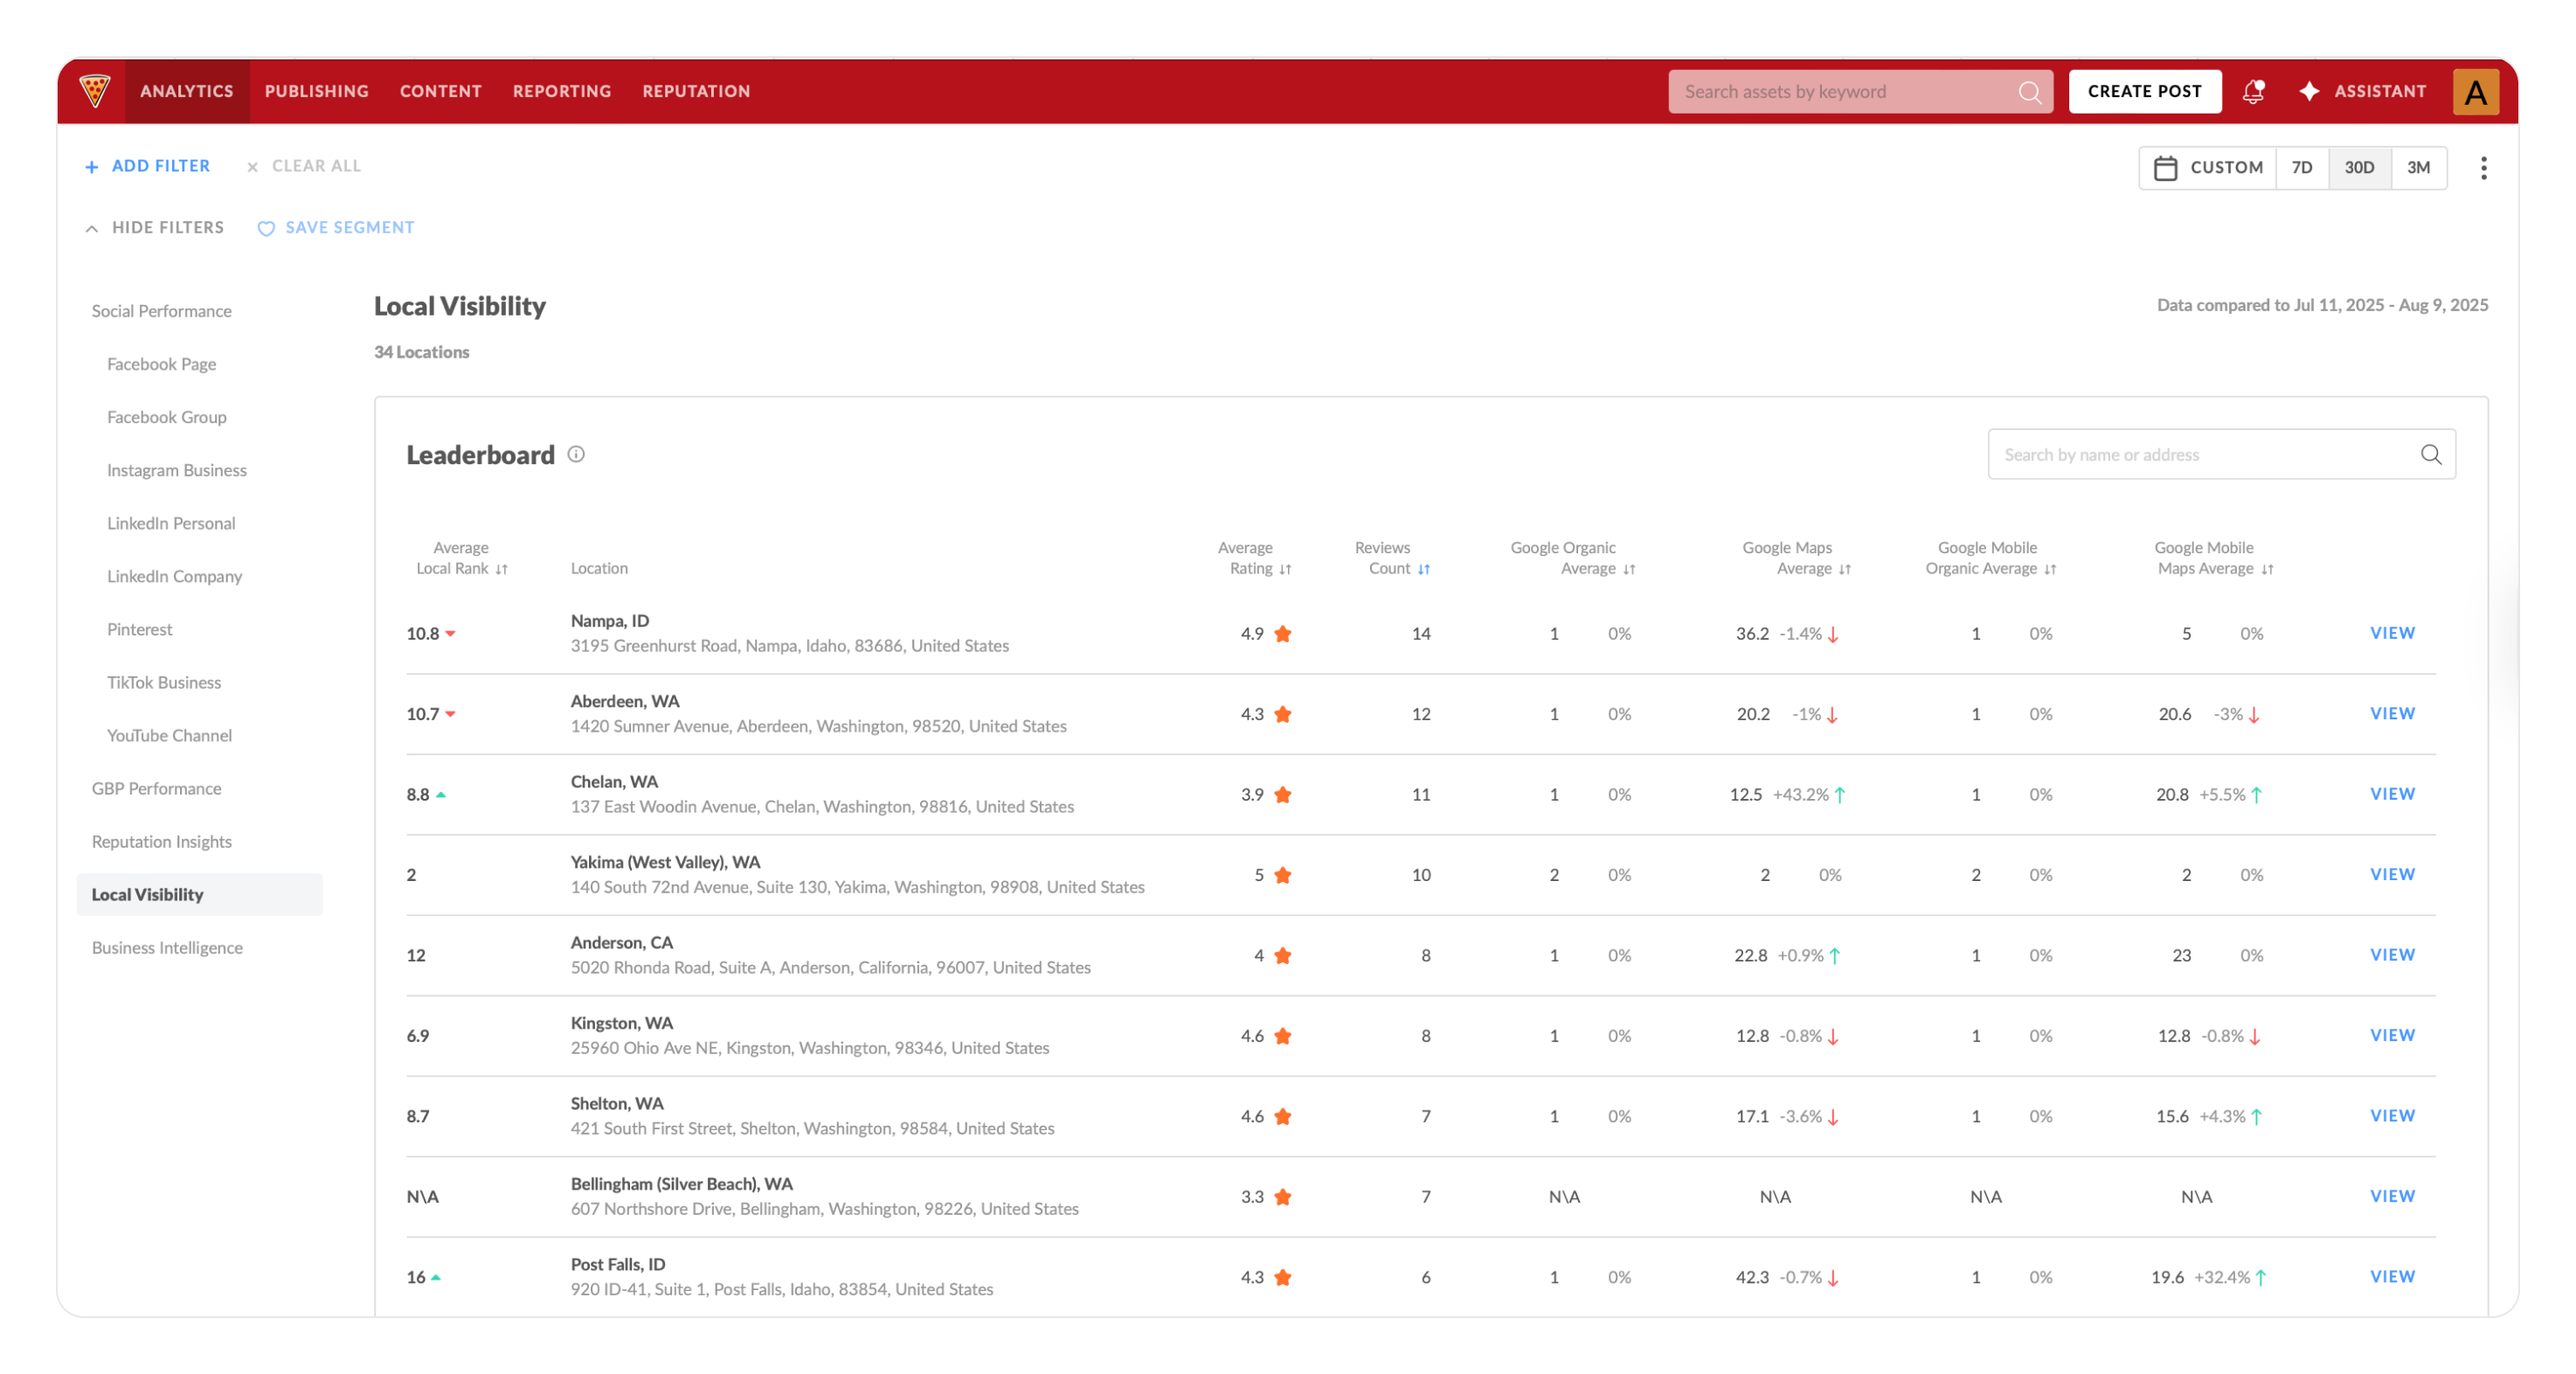The height and width of the screenshot is (1374, 2576).
Task: Click the pizza logo icon
Action: coord(95,91)
